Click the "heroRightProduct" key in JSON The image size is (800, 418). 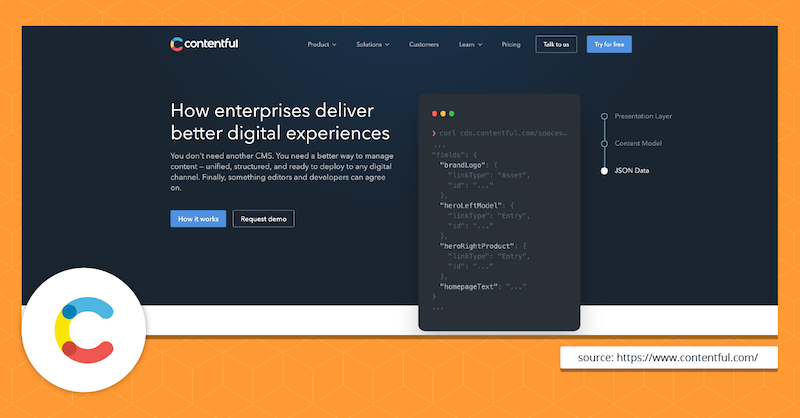click(478, 246)
